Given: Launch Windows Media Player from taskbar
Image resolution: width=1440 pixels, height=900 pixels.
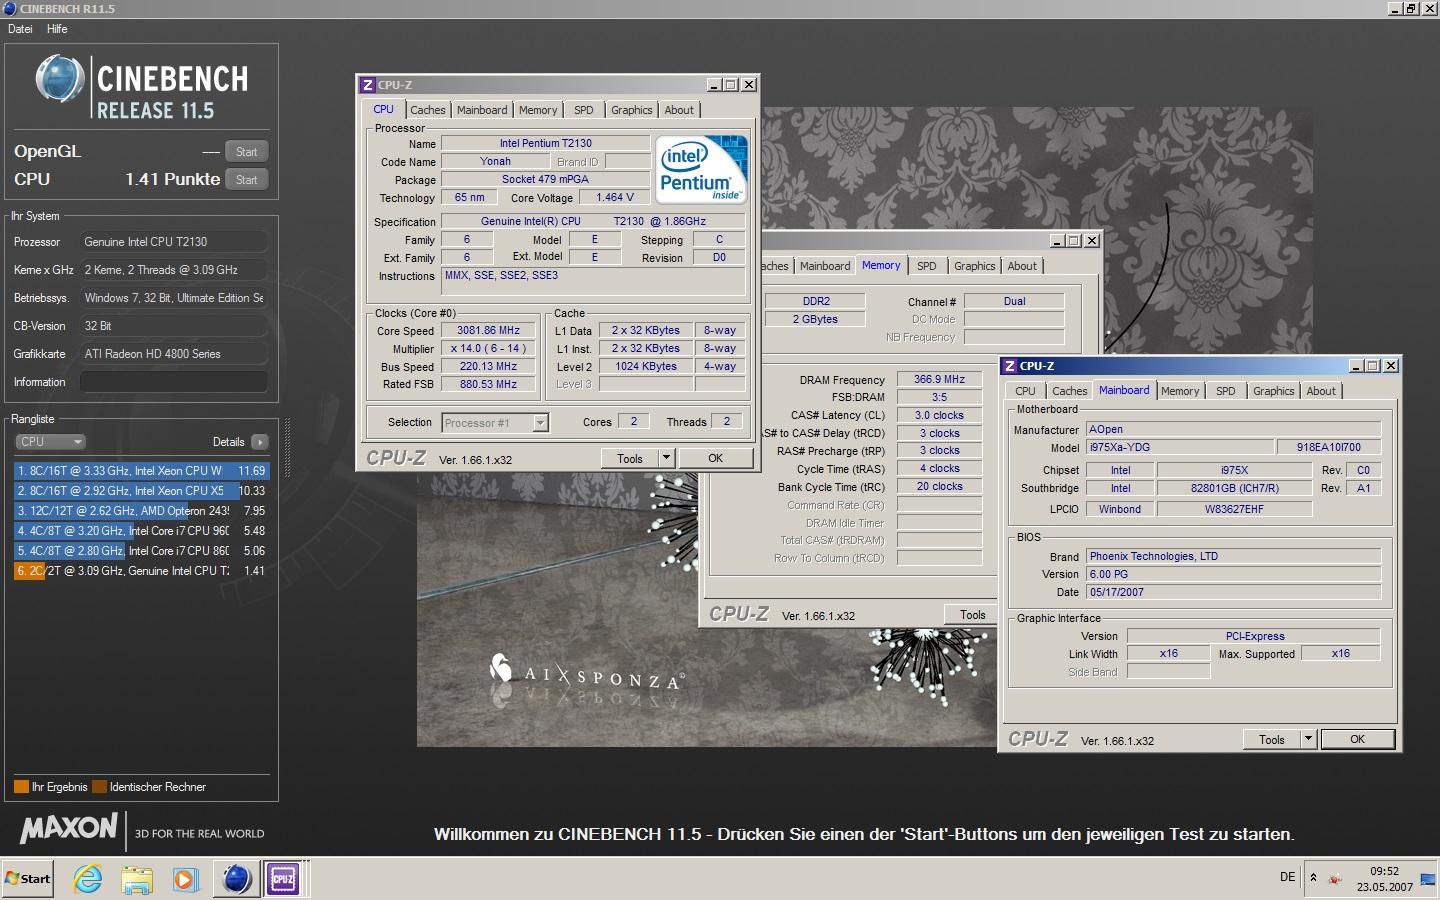Looking at the screenshot, I should coord(185,879).
